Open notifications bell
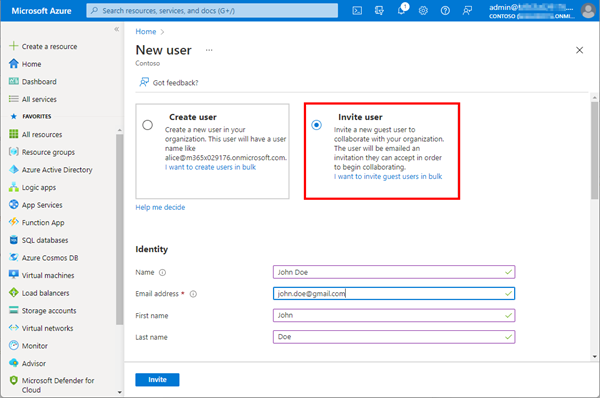Viewport: 600px width, 398px height. pyautogui.click(x=401, y=10)
